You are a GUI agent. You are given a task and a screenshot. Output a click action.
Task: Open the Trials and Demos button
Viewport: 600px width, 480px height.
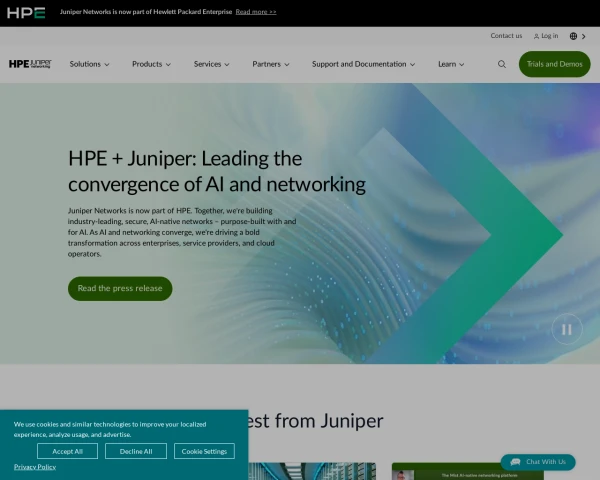pyautogui.click(x=554, y=64)
